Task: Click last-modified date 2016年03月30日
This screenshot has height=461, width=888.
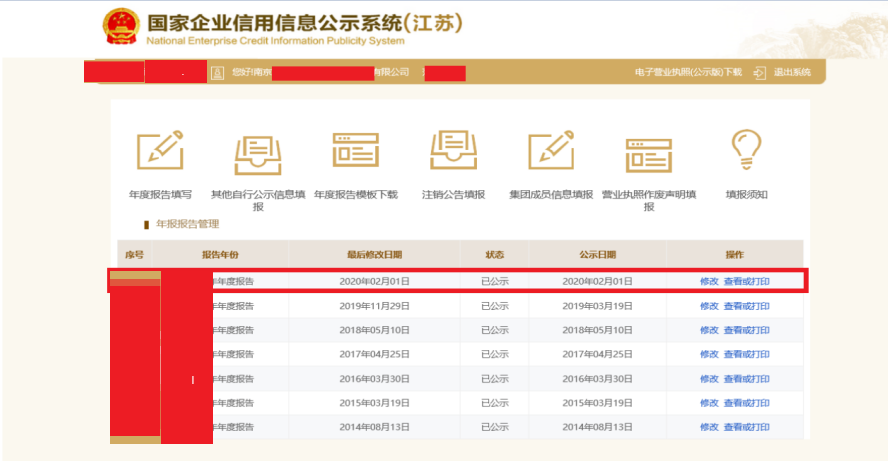Action: (x=374, y=378)
